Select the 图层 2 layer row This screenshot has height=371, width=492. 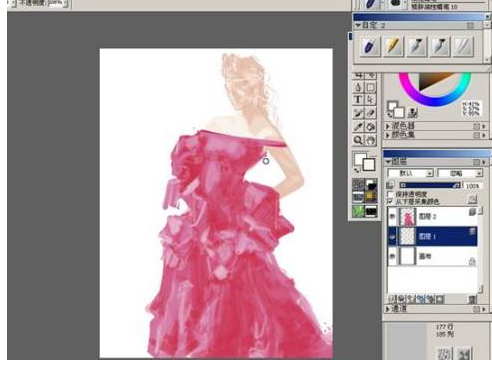(433, 216)
